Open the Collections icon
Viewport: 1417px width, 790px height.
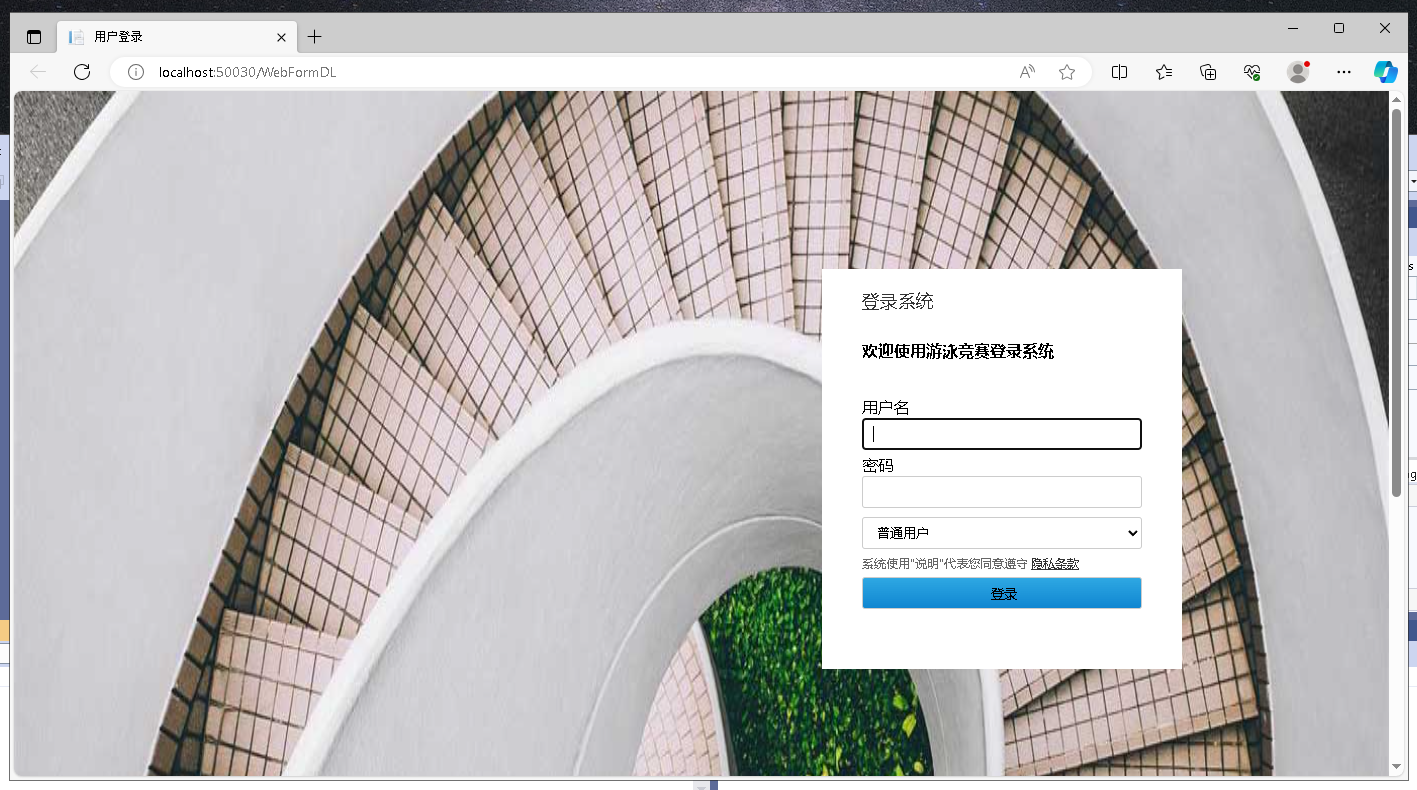[x=1208, y=72]
